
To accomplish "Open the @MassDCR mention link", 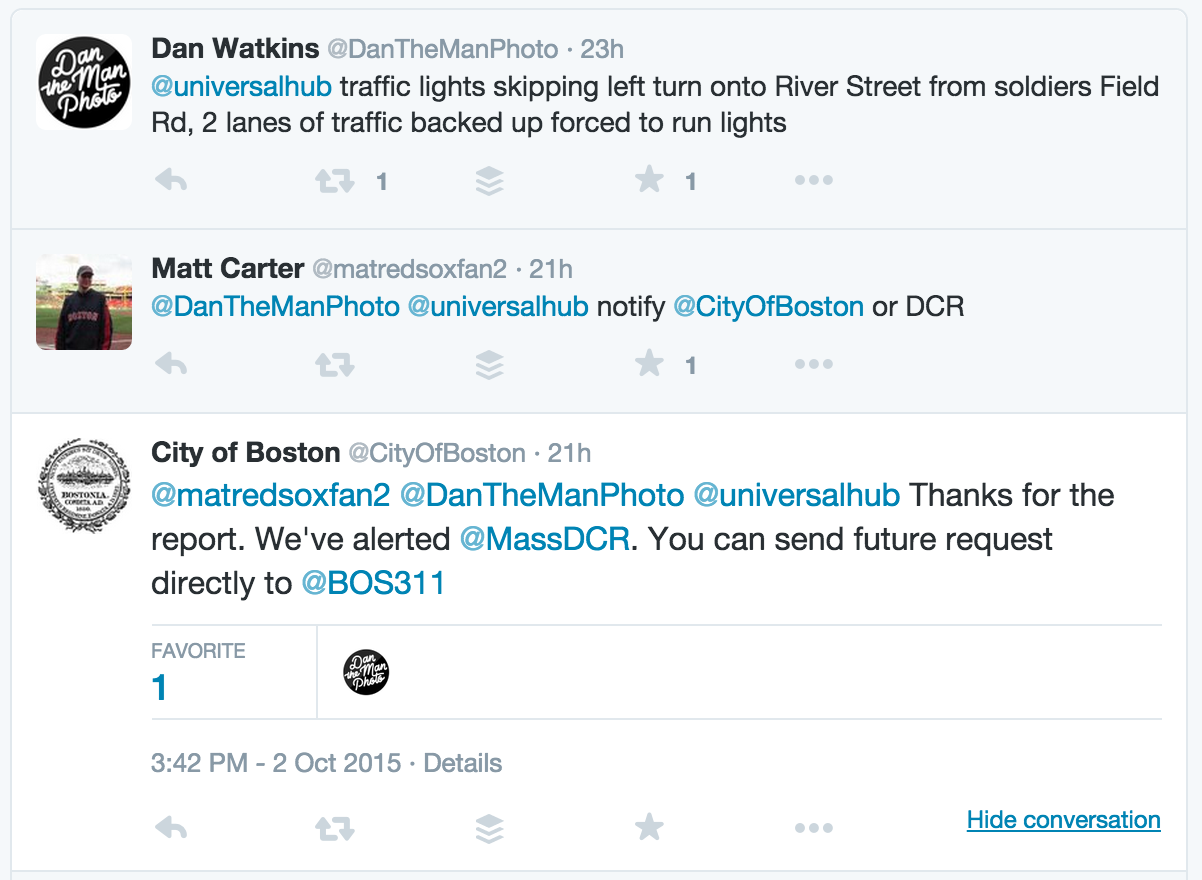I will point(545,540).
